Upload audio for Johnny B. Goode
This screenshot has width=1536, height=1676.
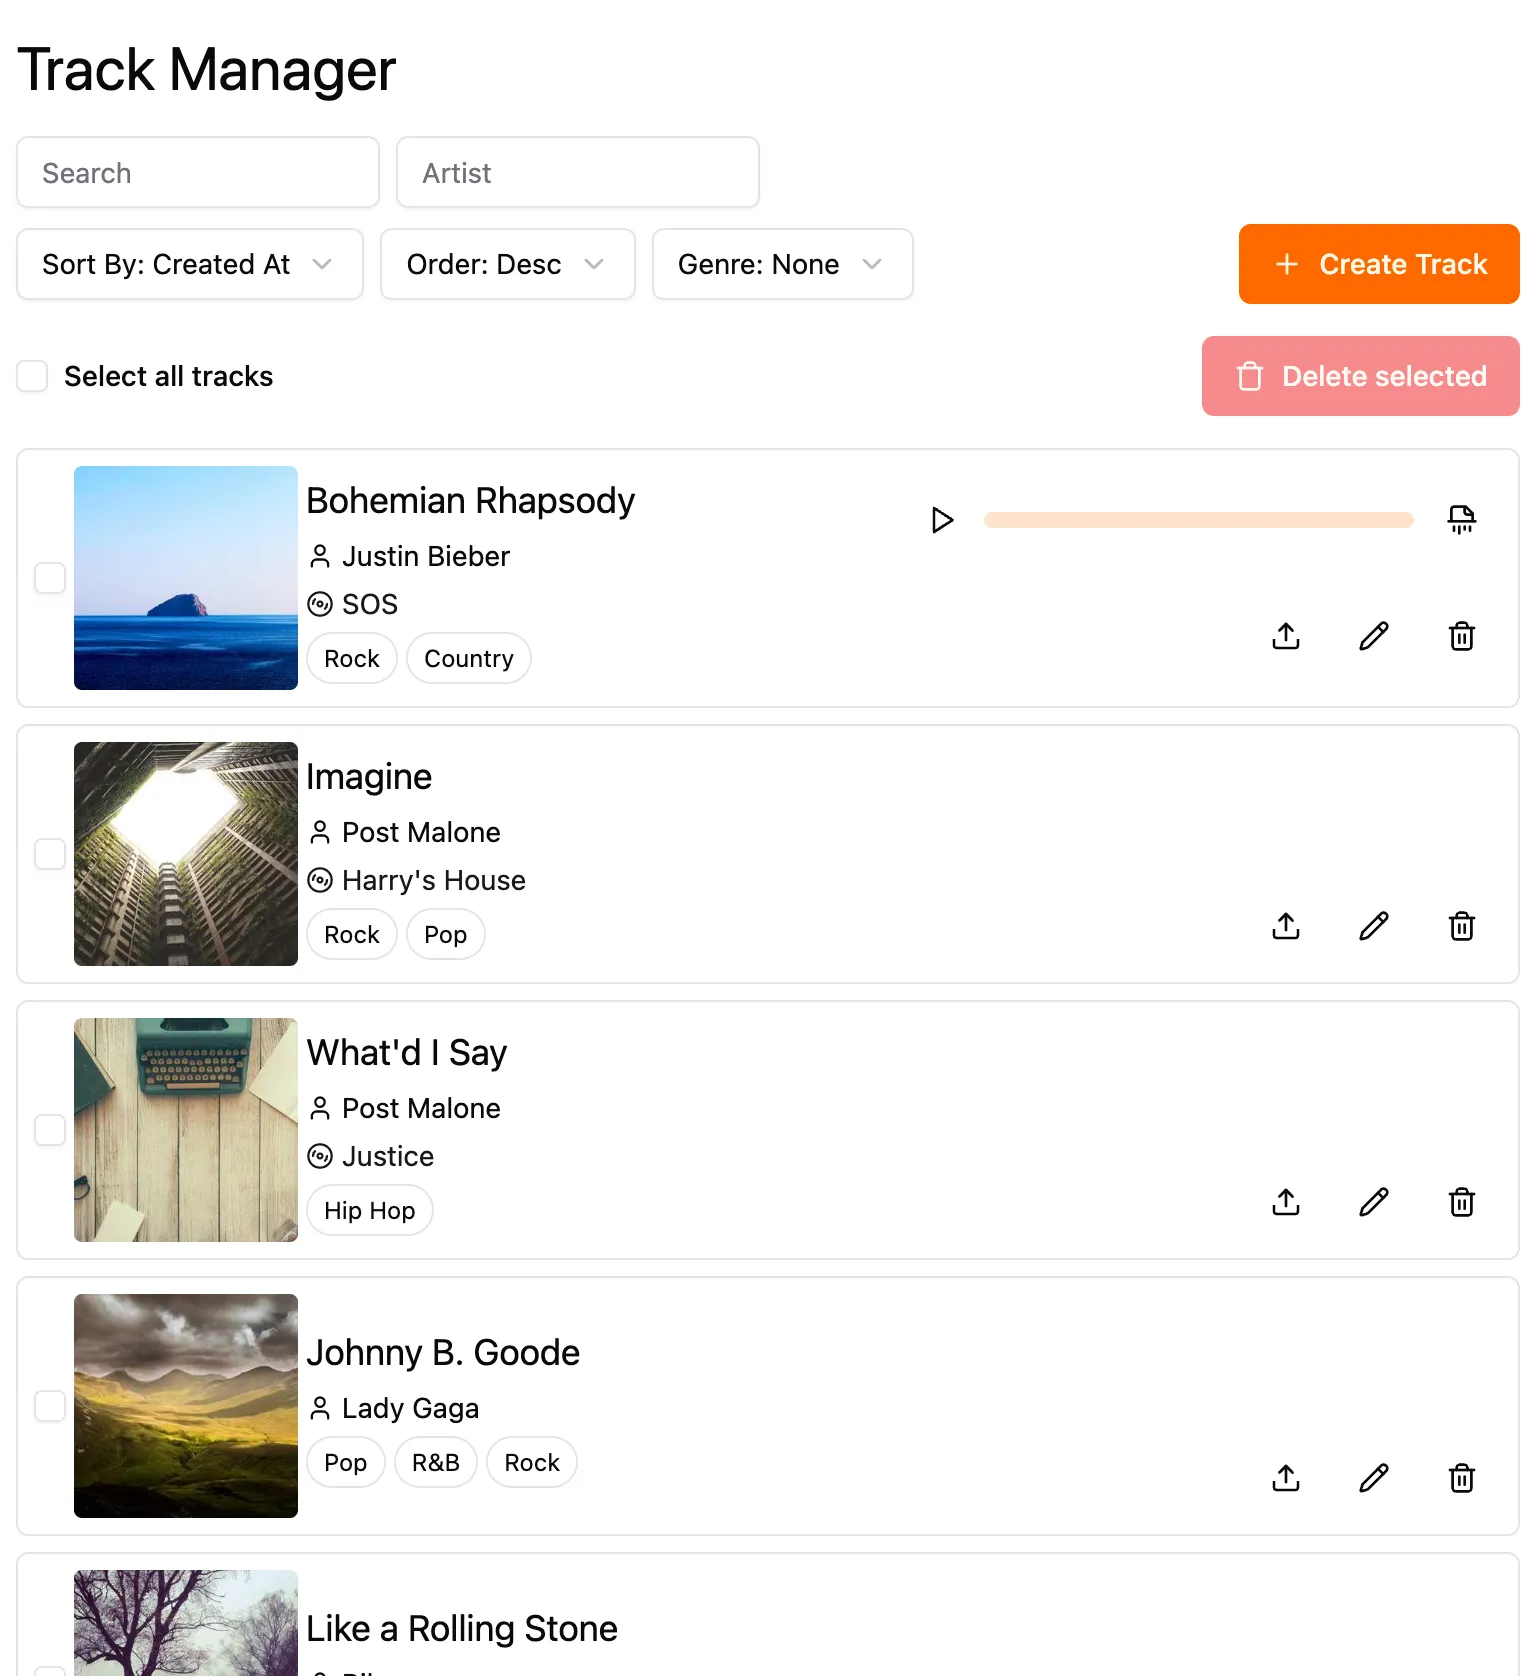[1285, 1478]
